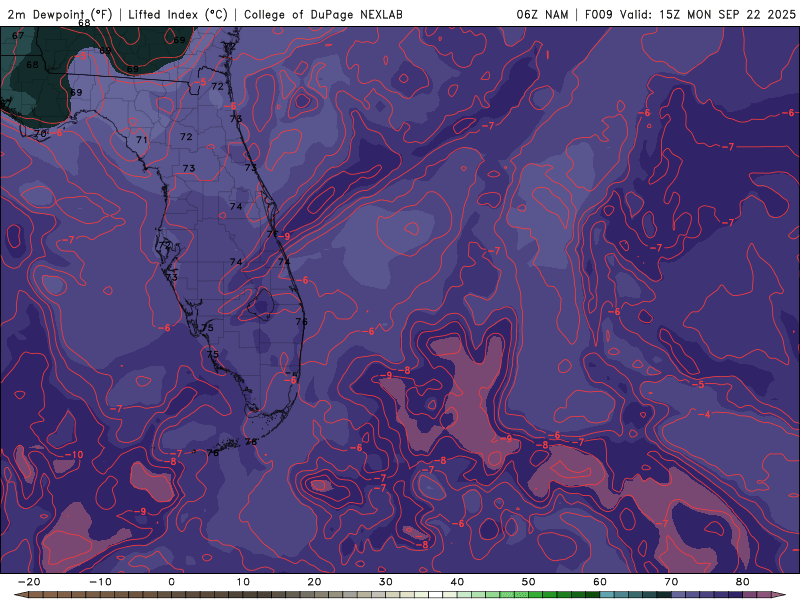800x600 pixels.
Task: Click the -20 label on the color scale
Action: point(29,582)
